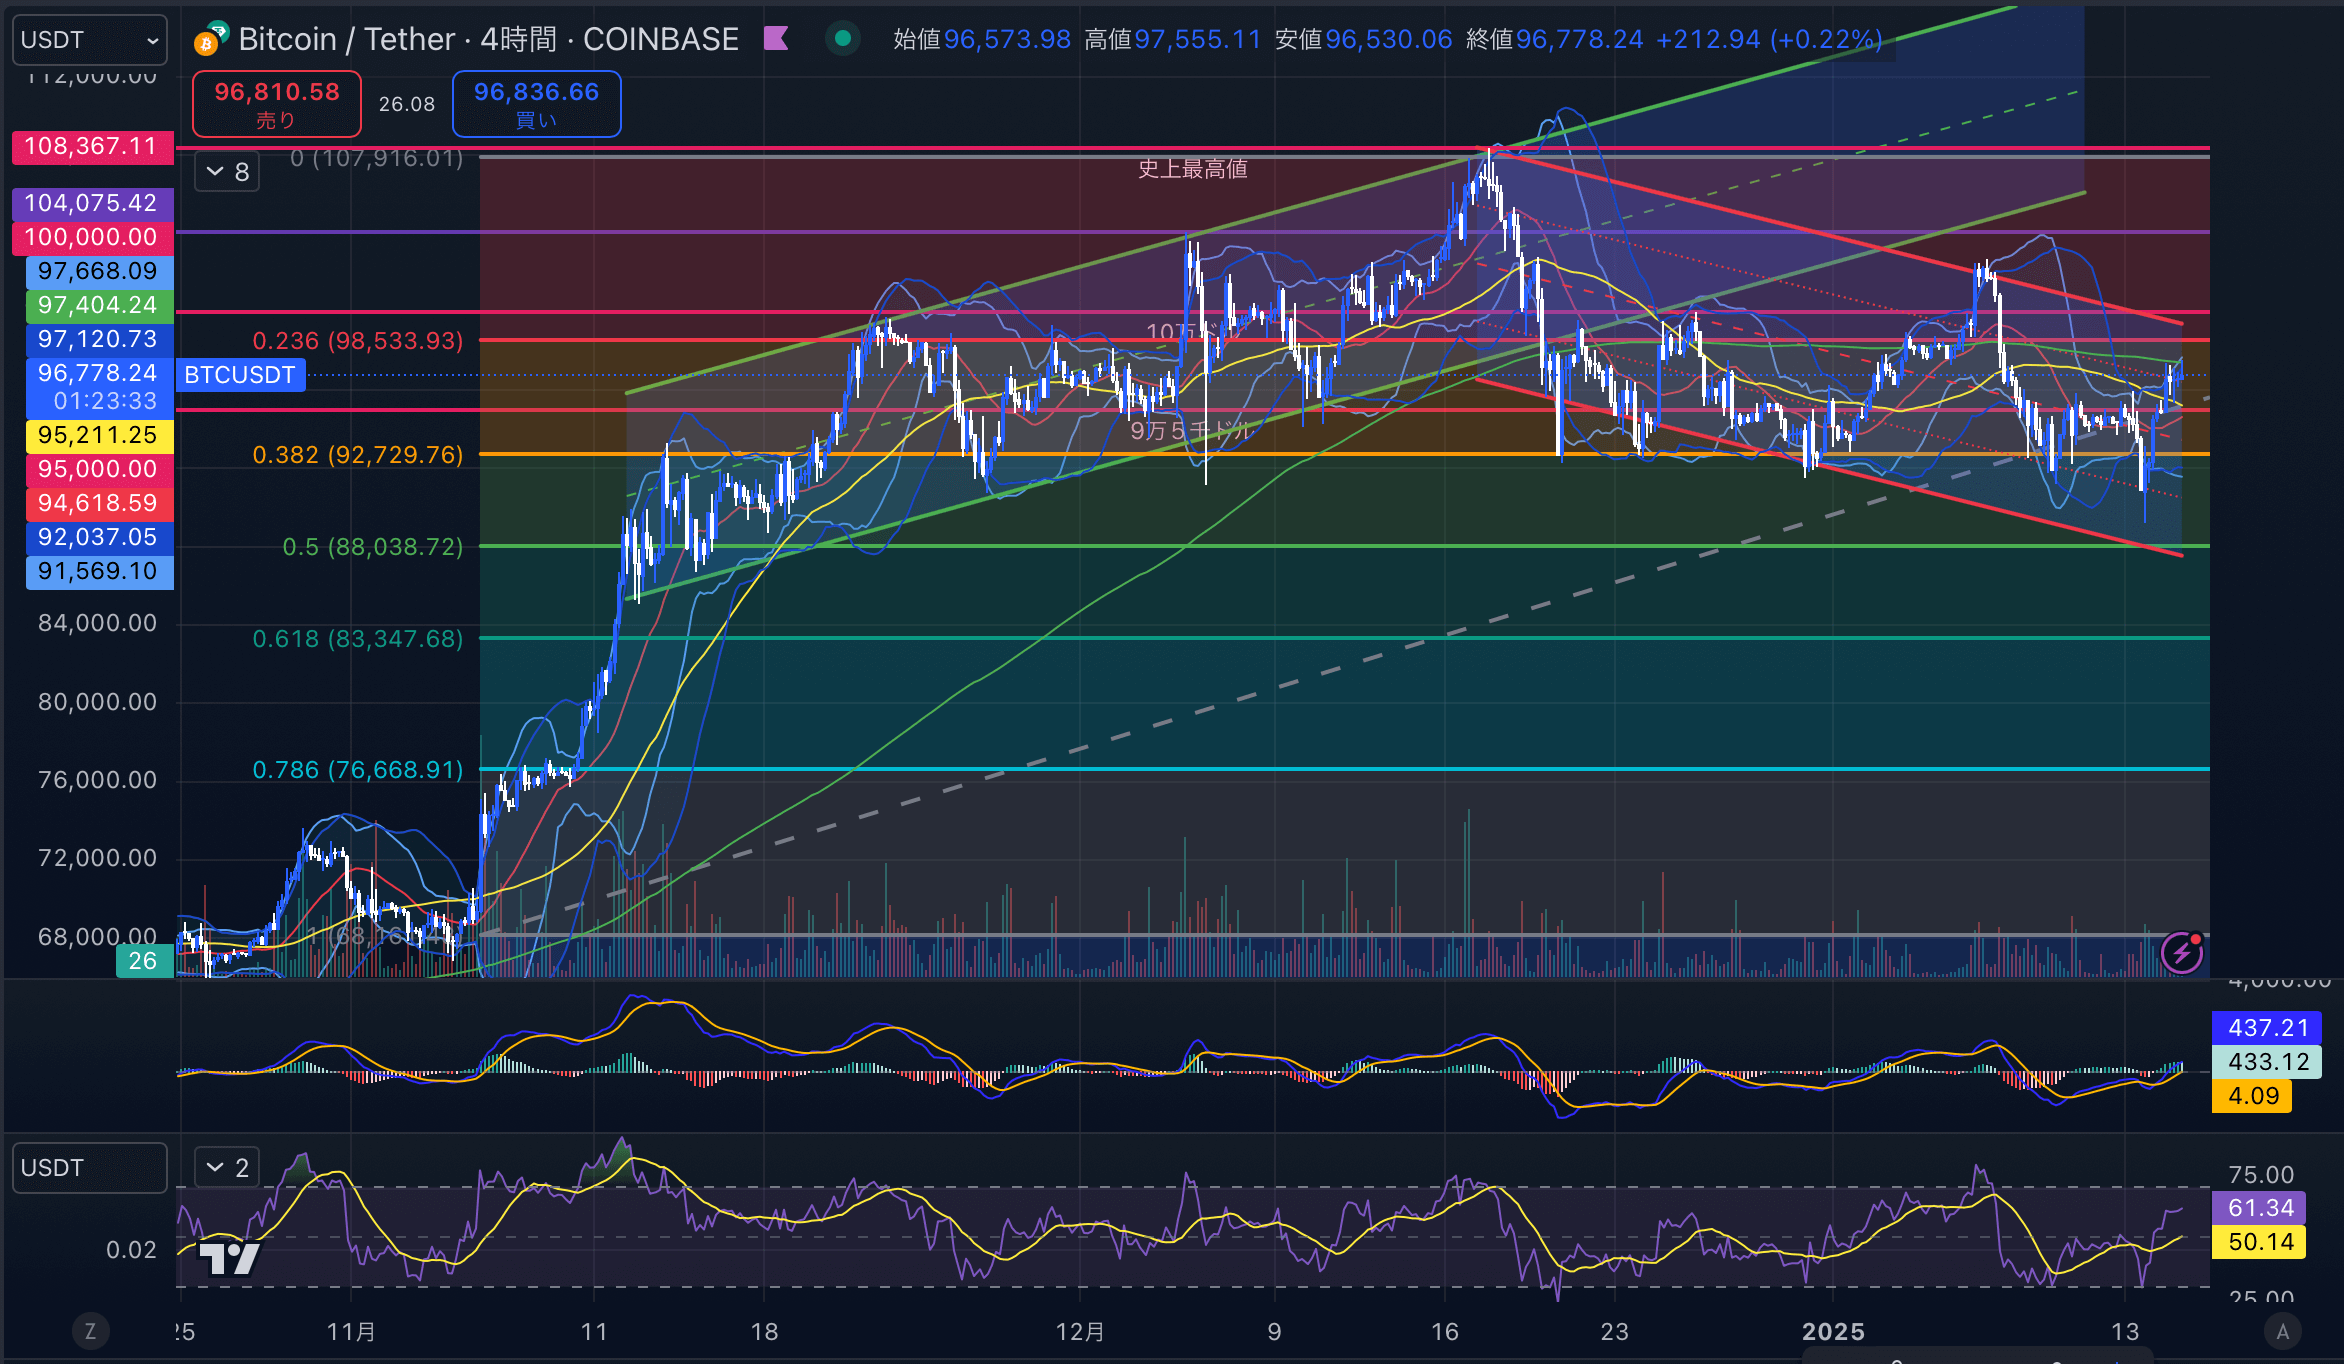
Task: Click the green 26 label on the price axis
Action: tap(144, 961)
